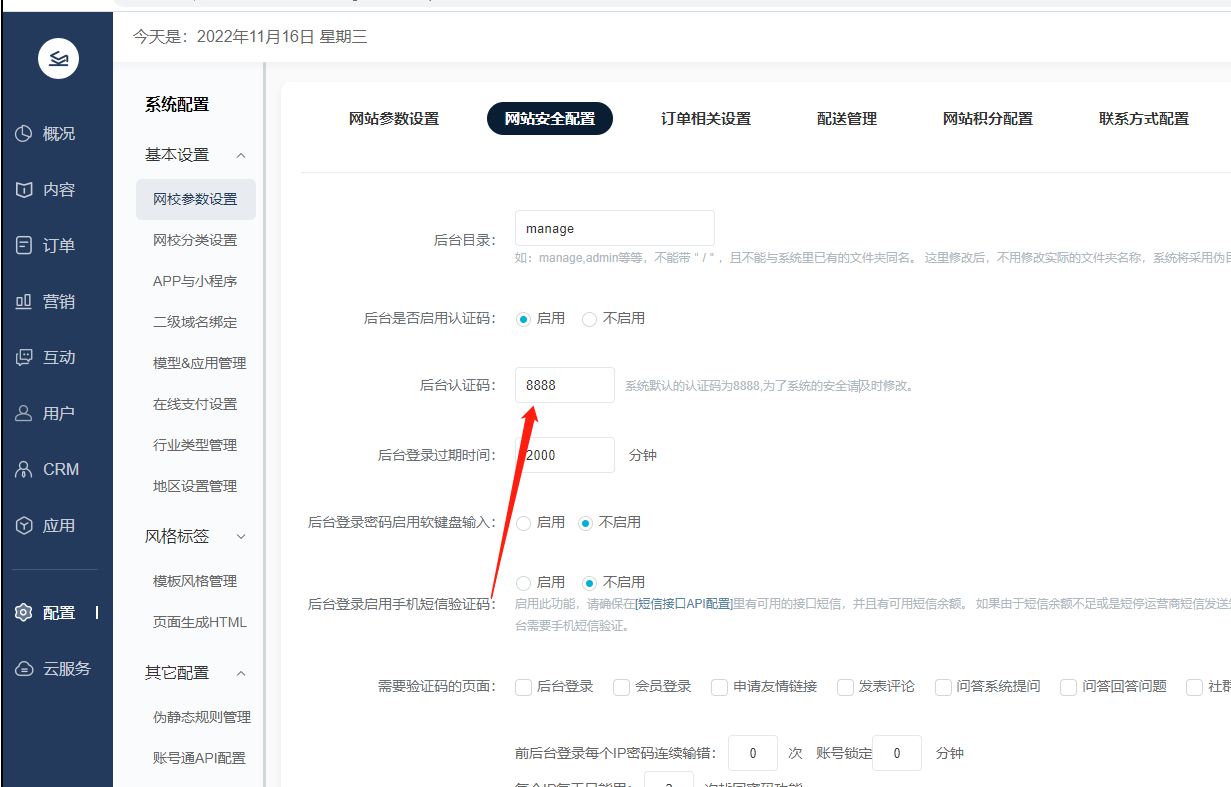The height and width of the screenshot is (787, 1231).
Task: Open the 营销 marketing icon
Action: [24, 302]
